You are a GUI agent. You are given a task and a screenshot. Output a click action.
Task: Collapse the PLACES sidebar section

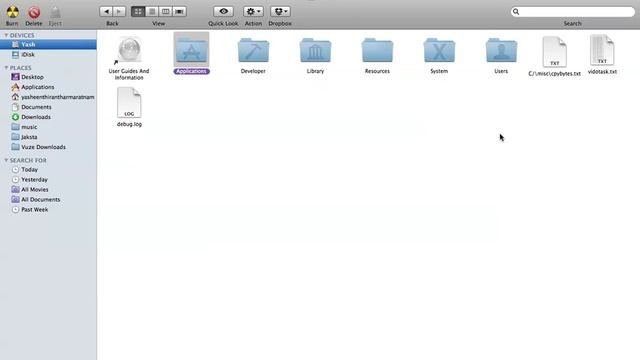[6, 68]
